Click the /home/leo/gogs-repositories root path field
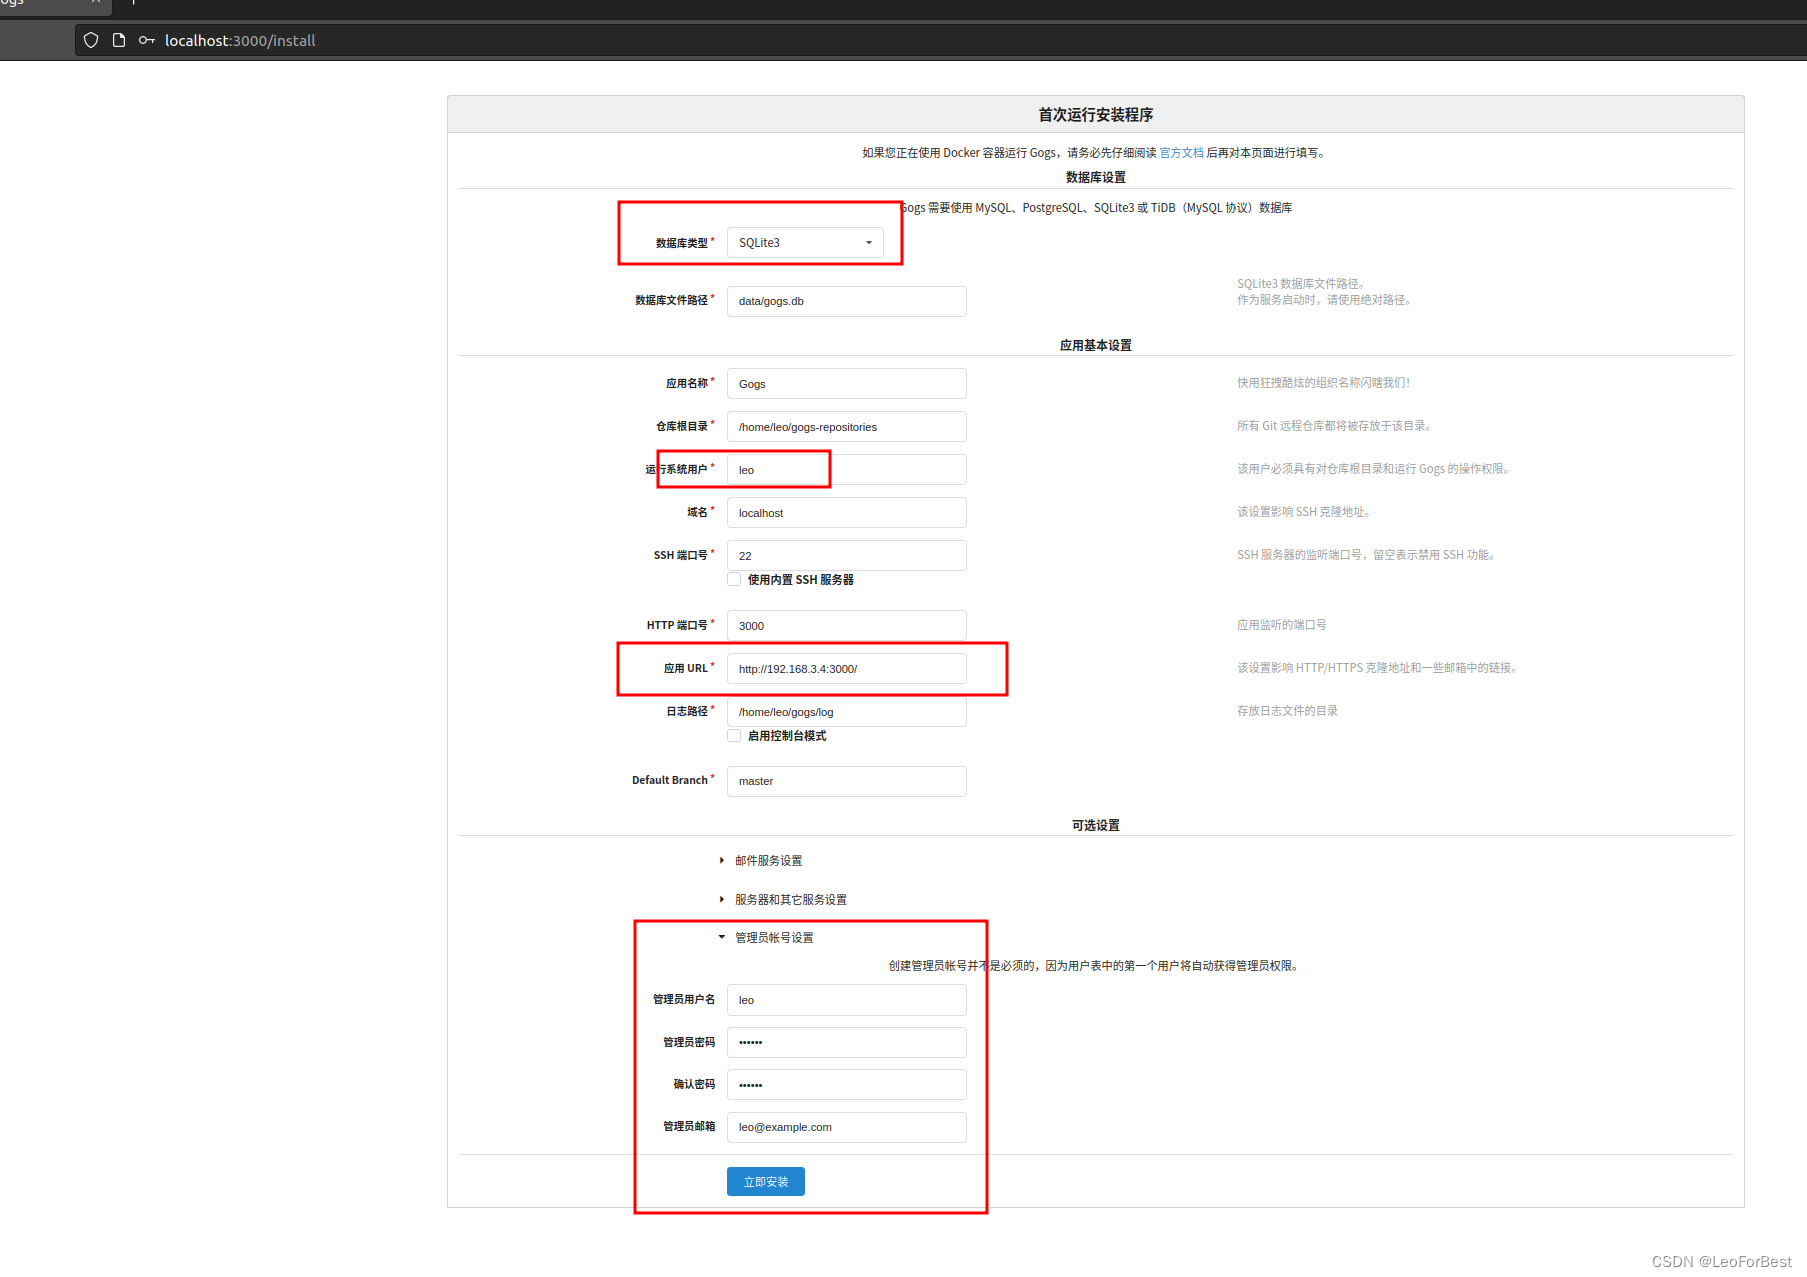1807x1277 pixels. [x=846, y=427]
